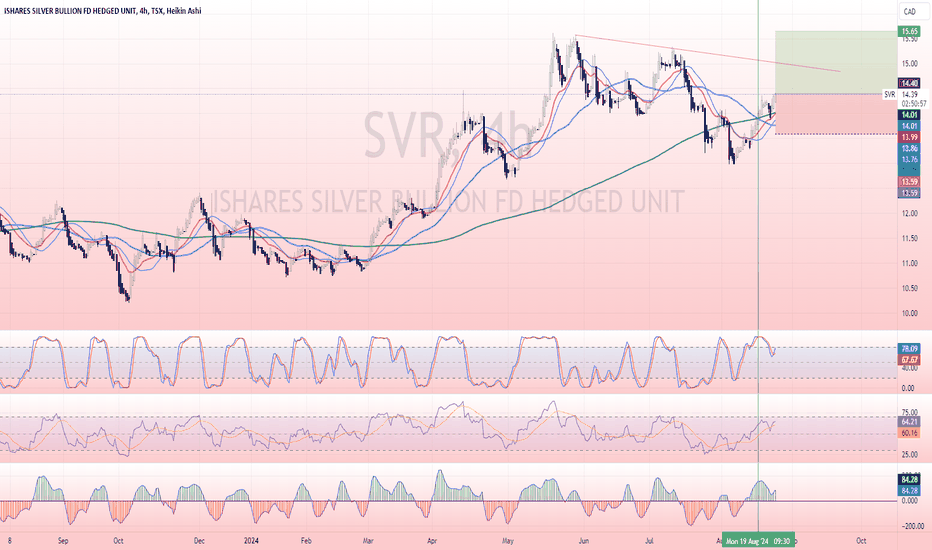Image resolution: width=932 pixels, height=550 pixels.
Task: Click the 12.00 price scale value
Action: 909,213
